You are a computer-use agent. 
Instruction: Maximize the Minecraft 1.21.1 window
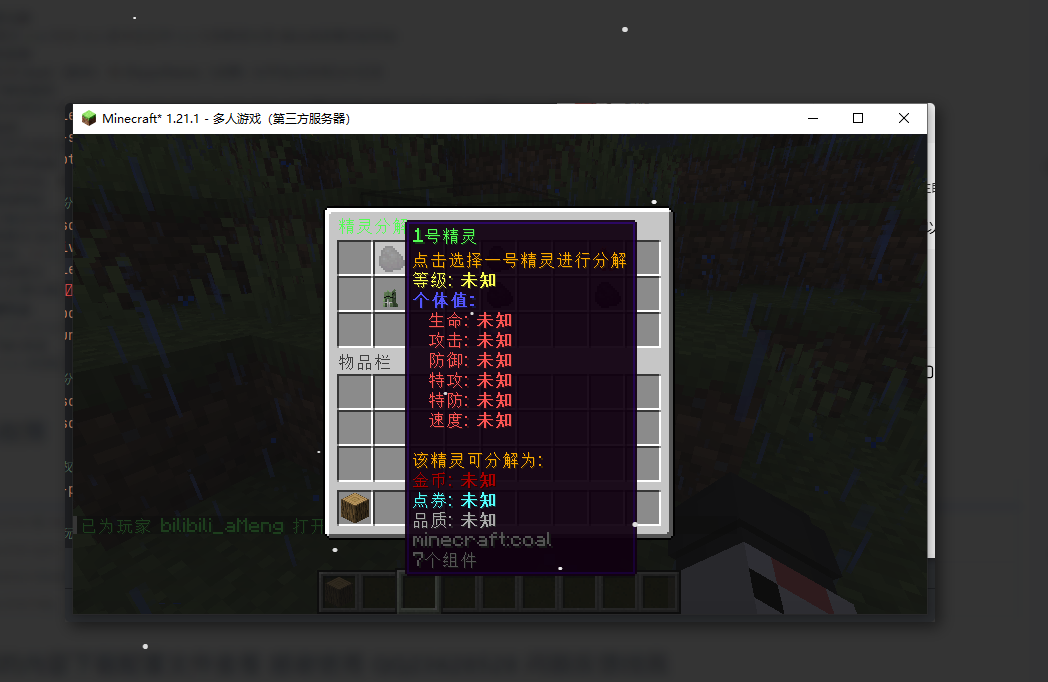[x=857, y=118]
